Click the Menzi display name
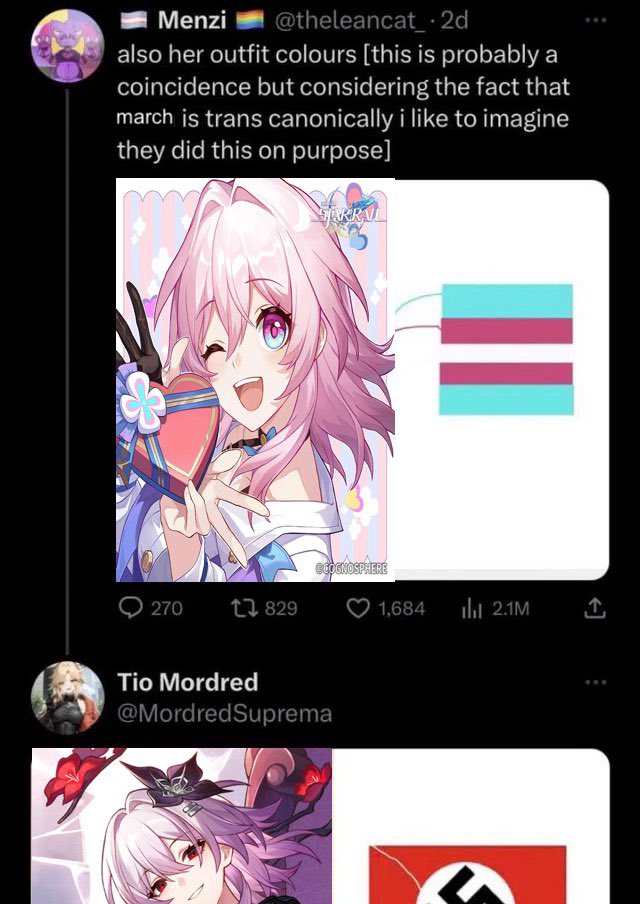 click(x=193, y=20)
